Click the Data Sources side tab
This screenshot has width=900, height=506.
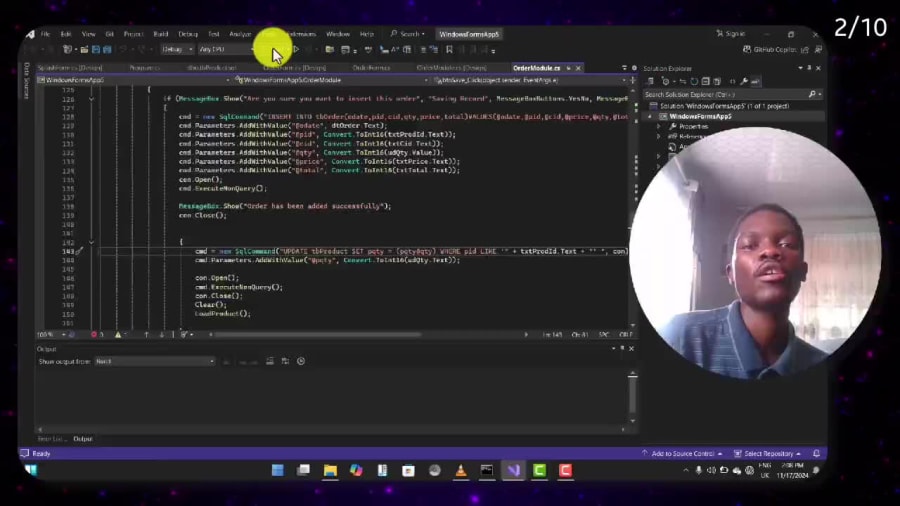point(26,80)
